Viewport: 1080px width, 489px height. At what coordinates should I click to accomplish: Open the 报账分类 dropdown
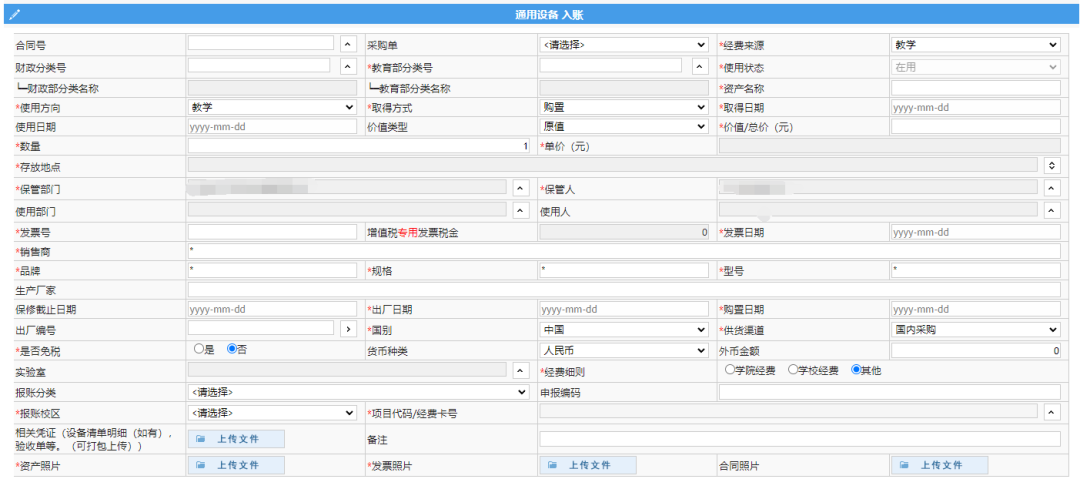358,392
